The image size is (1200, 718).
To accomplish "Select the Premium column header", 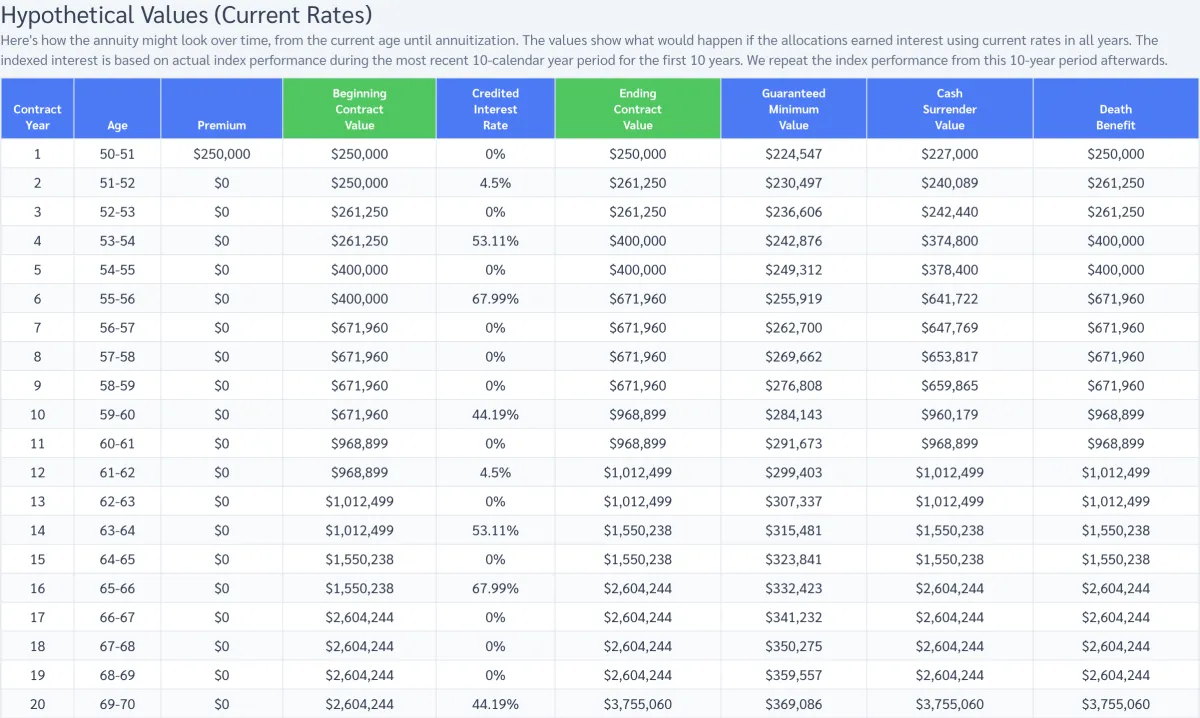I will [222, 126].
